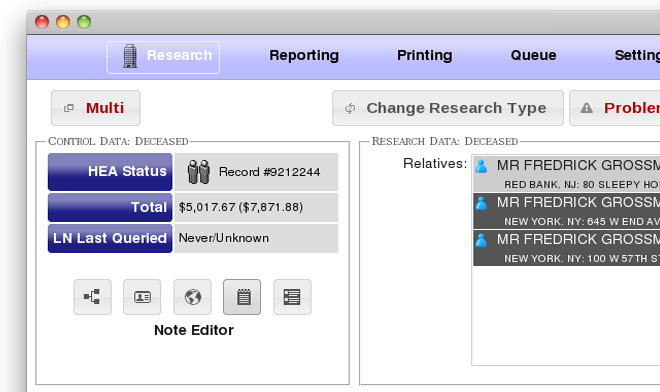The width and height of the screenshot is (660, 392).
Task: Click the two-people icon beside Record number
Action: coord(199,172)
